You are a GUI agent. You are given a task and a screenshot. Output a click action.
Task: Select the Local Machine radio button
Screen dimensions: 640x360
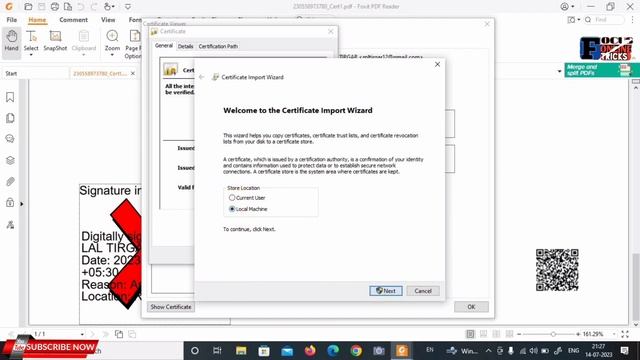click(232, 209)
